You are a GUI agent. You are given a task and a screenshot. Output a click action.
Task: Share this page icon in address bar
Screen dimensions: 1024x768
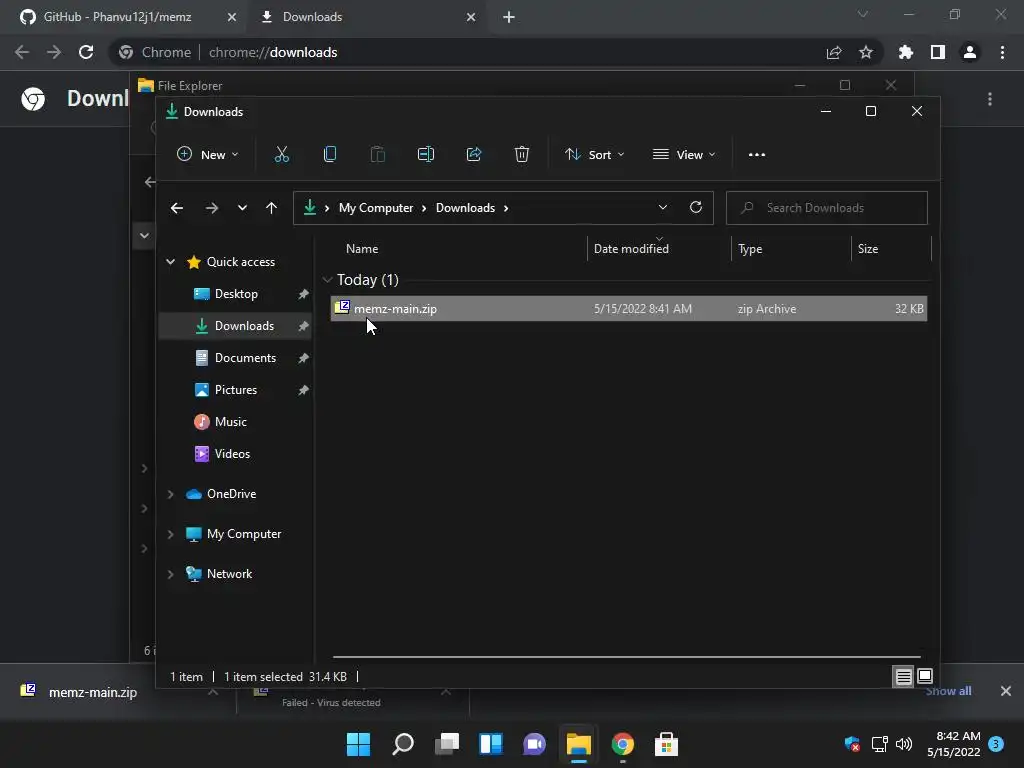tap(834, 52)
